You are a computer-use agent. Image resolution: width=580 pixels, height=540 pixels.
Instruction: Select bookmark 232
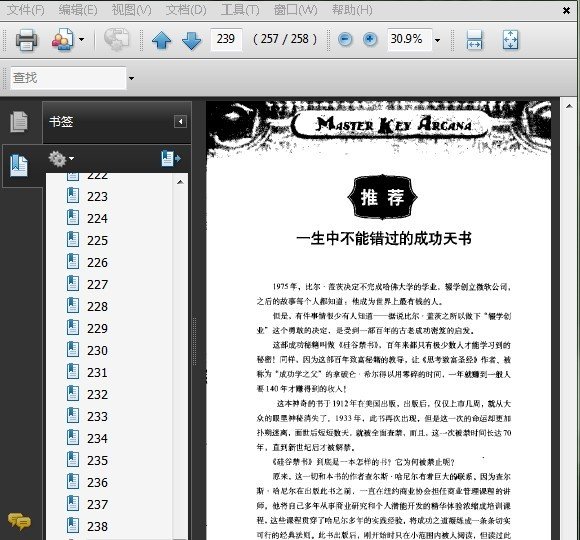tap(98, 395)
